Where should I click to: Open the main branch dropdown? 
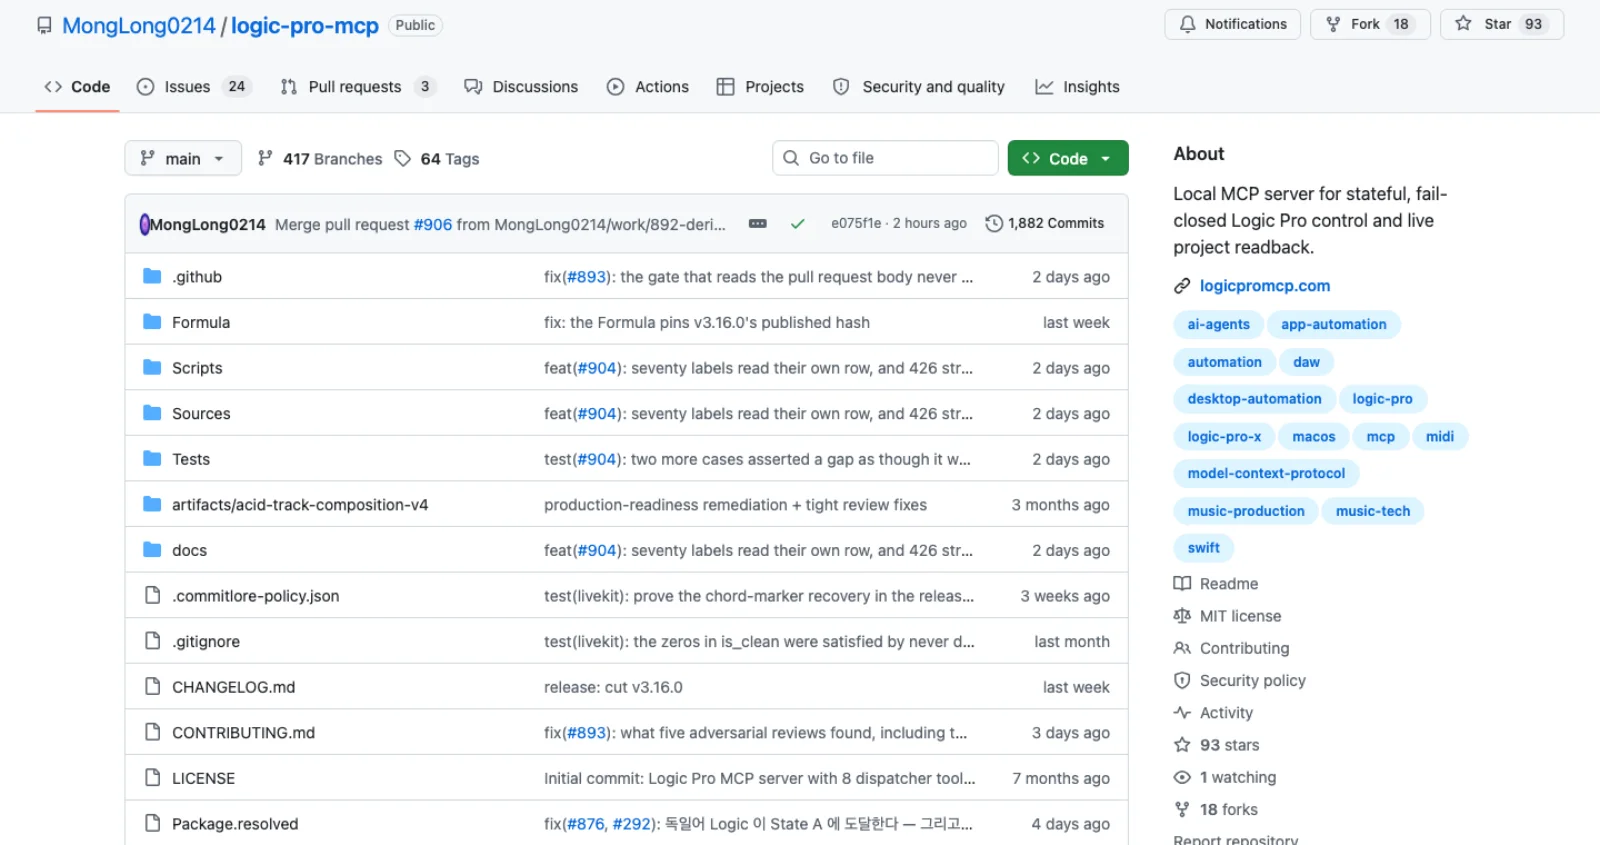[x=183, y=158]
